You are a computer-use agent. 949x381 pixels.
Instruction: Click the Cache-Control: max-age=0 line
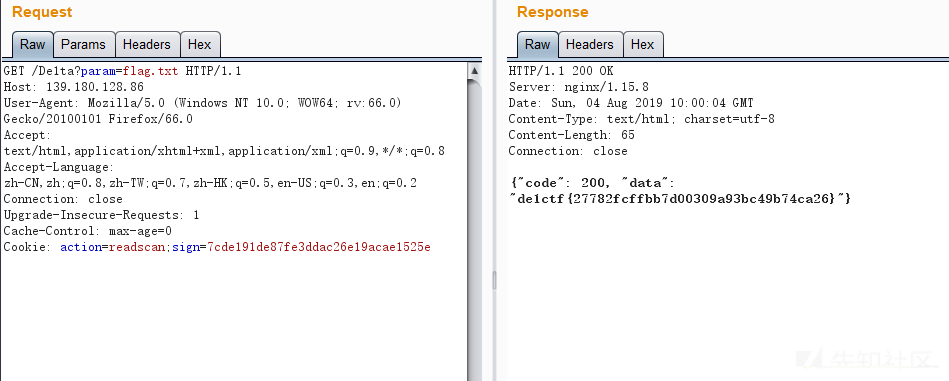88,231
